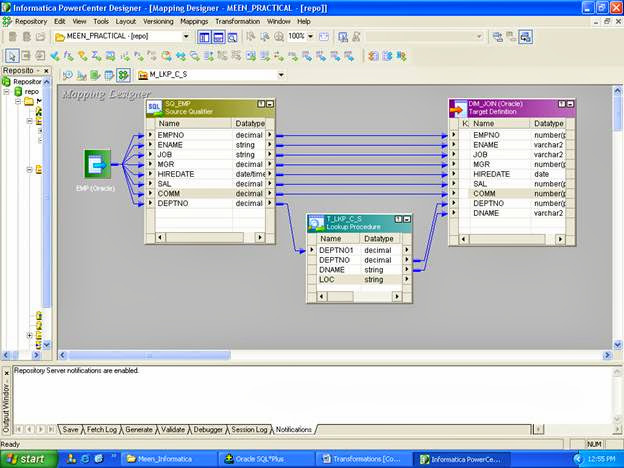Switch to Transformations taskbar window button
The height and width of the screenshot is (468, 624).
(363, 459)
